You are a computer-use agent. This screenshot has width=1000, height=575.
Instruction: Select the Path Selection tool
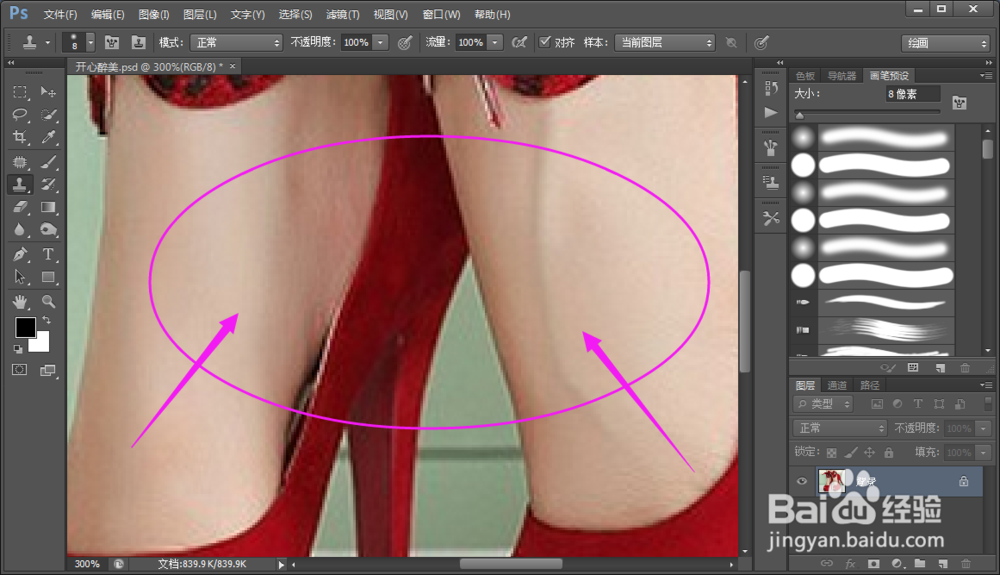point(20,277)
